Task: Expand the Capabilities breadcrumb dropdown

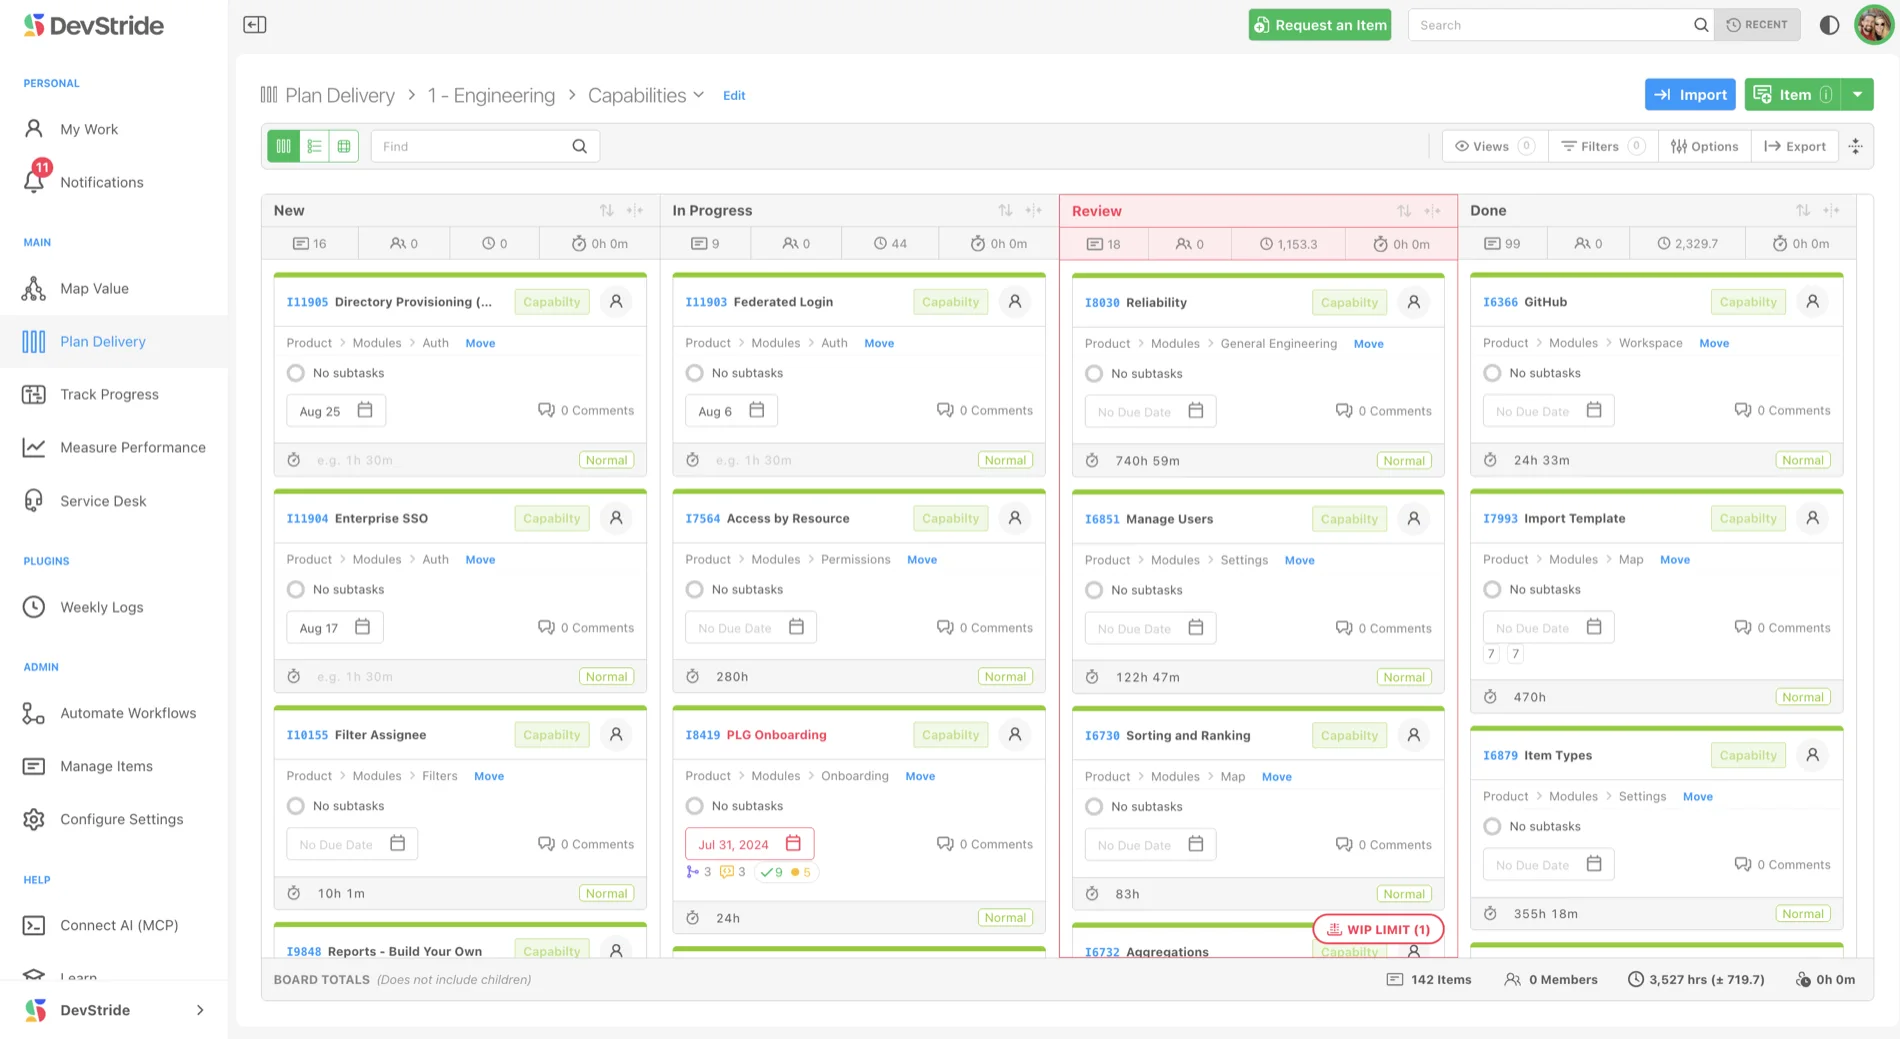Action: click(698, 95)
